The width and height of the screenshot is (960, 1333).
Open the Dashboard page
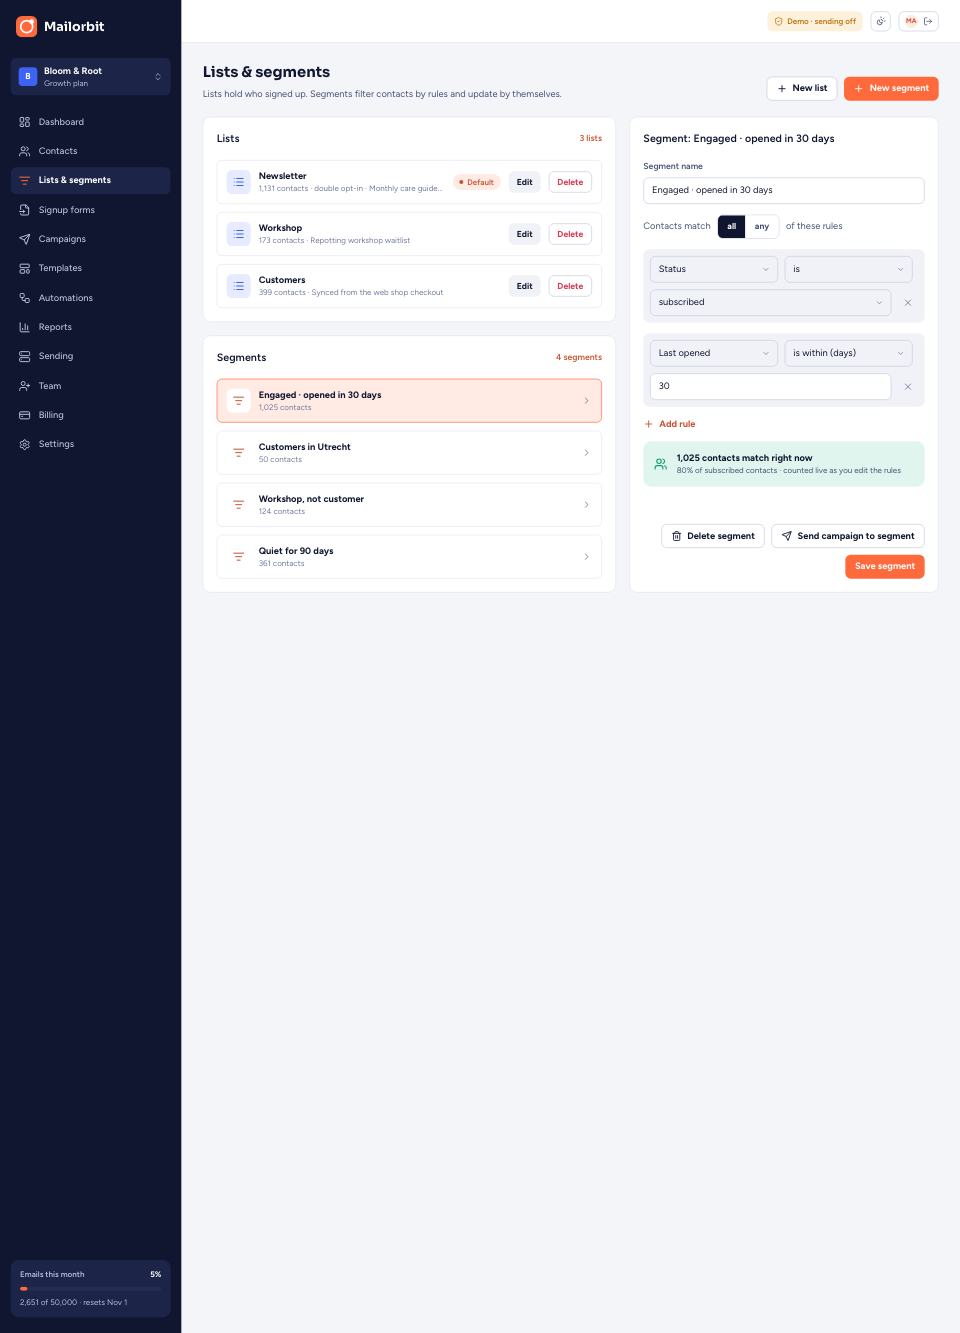(90, 122)
